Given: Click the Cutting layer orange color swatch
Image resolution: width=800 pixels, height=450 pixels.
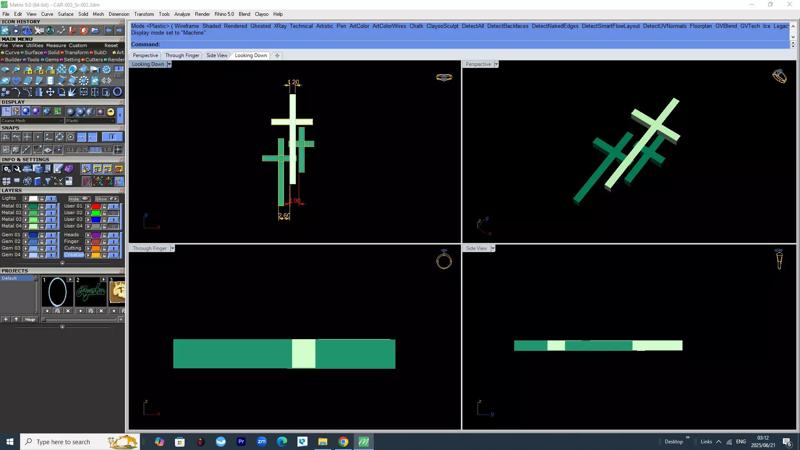Looking at the screenshot, I should click(96, 248).
